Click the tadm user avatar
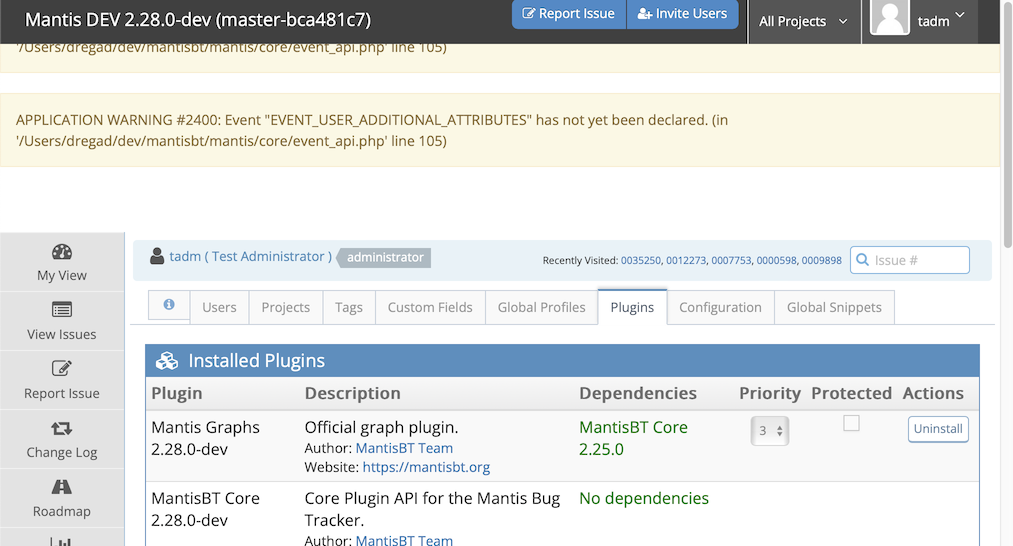The width and height of the screenshot is (1013, 546). (890, 19)
